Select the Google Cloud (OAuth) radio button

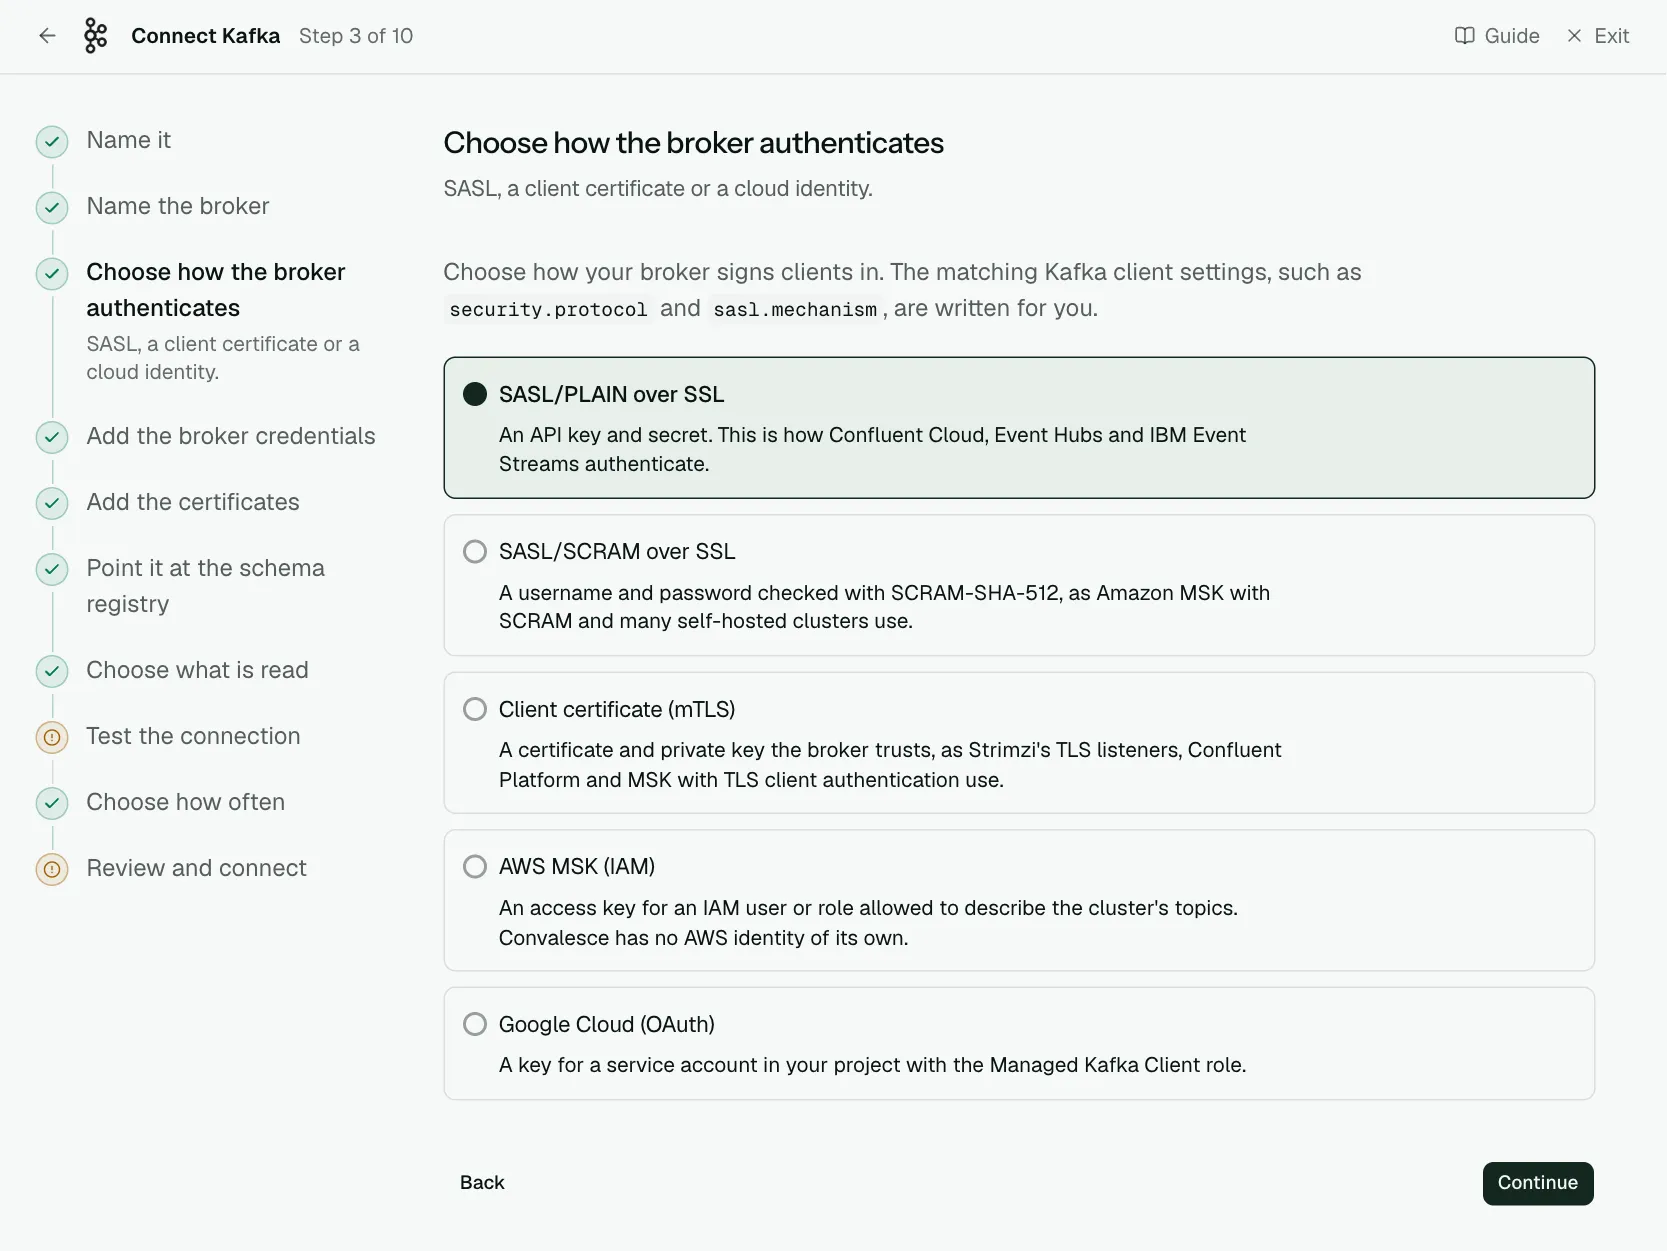tap(475, 1024)
